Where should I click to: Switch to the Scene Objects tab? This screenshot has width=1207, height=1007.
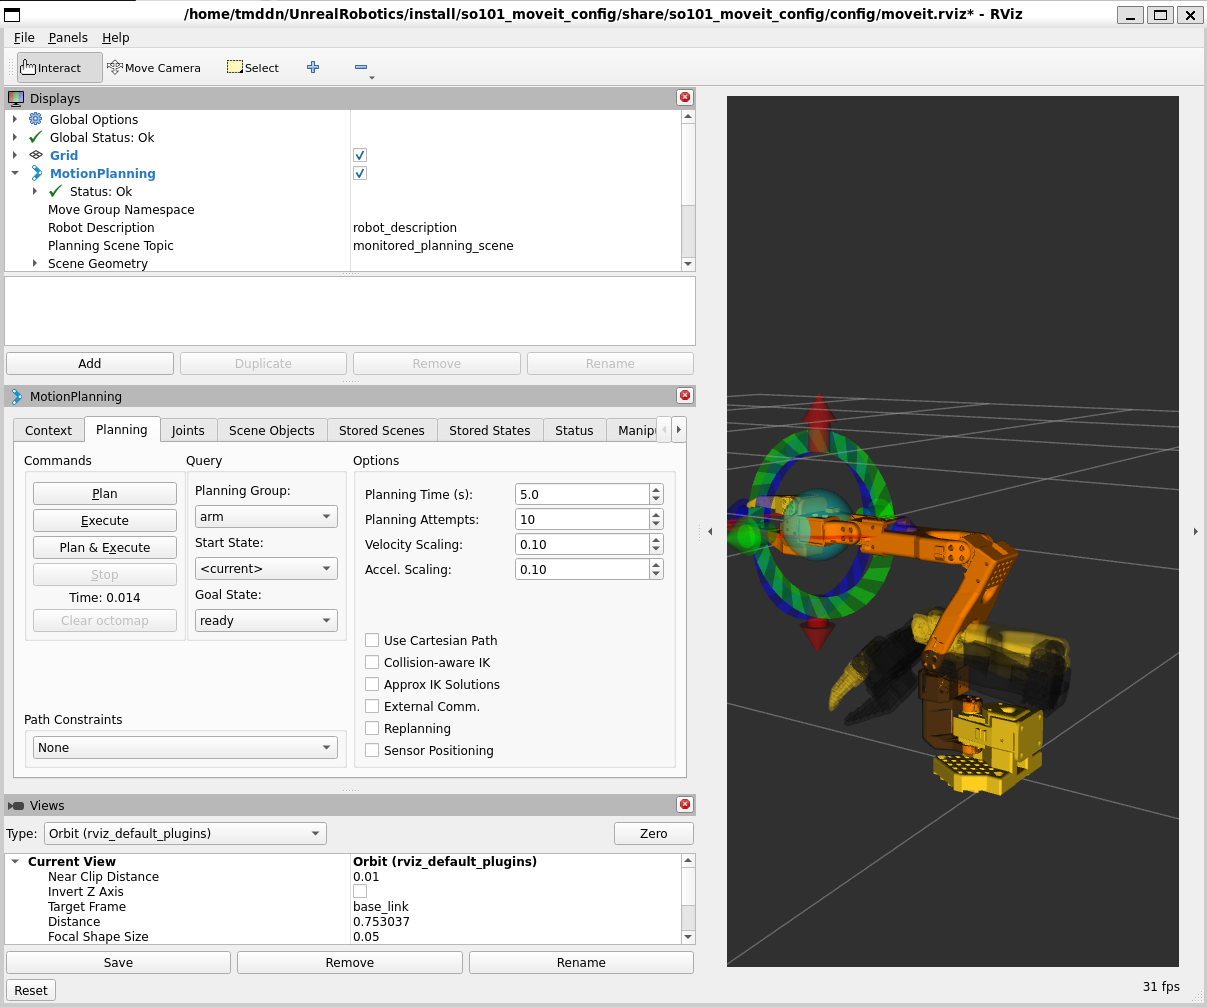[x=271, y=430]
